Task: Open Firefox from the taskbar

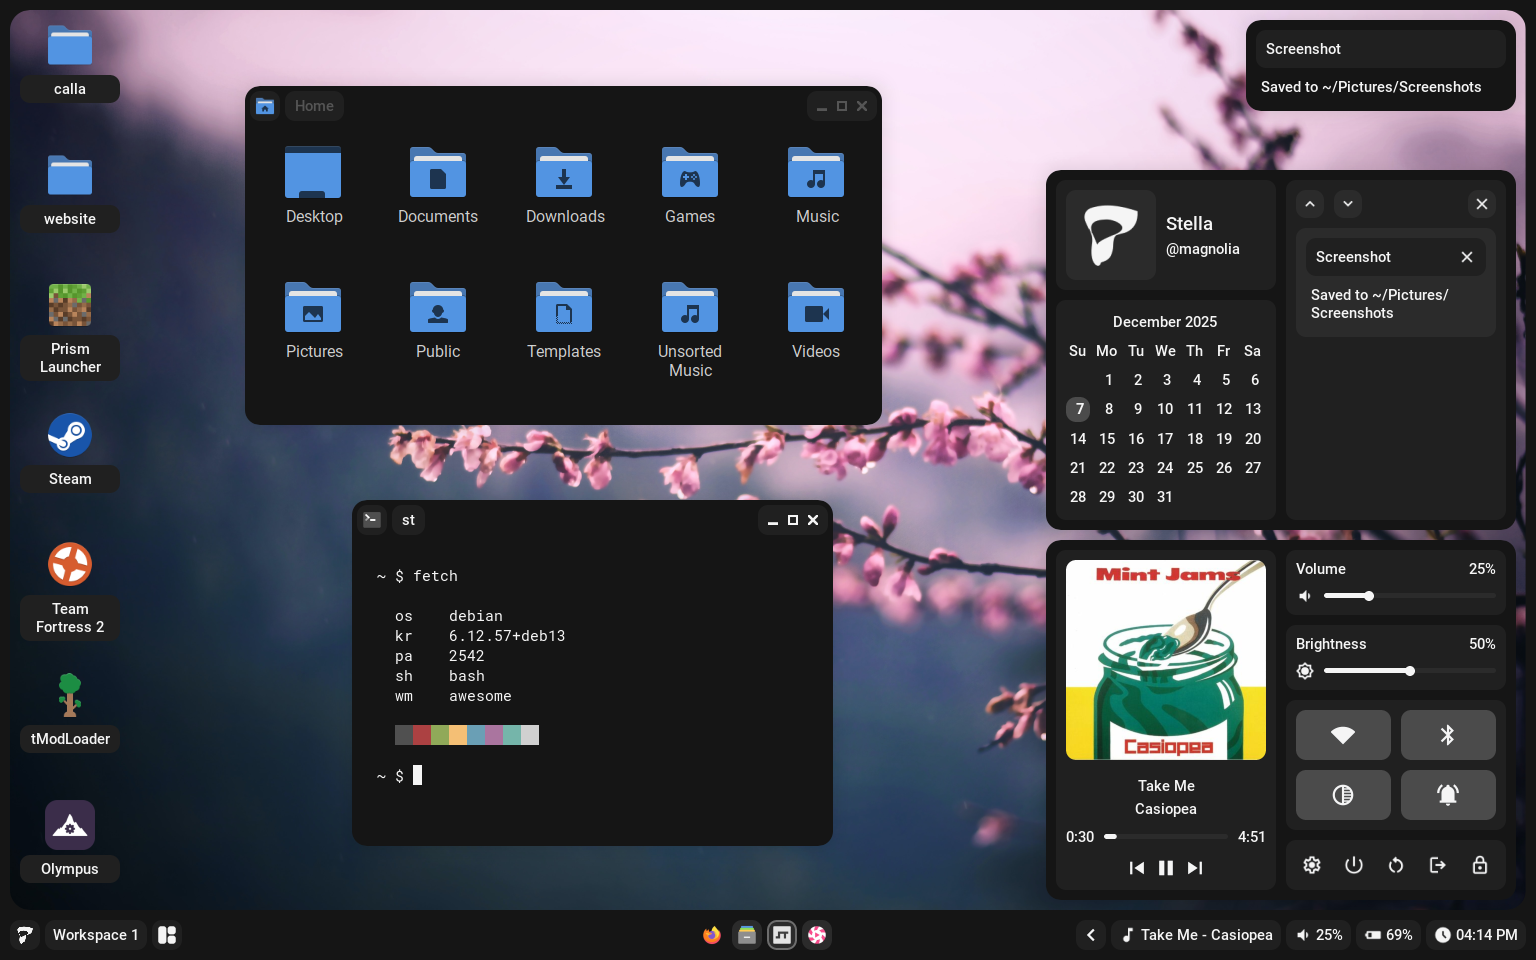Action: click(x=712, y=935)
